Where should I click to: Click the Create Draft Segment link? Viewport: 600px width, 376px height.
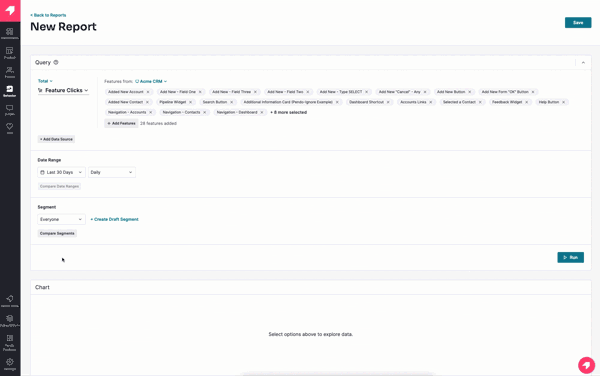[114, 220]
